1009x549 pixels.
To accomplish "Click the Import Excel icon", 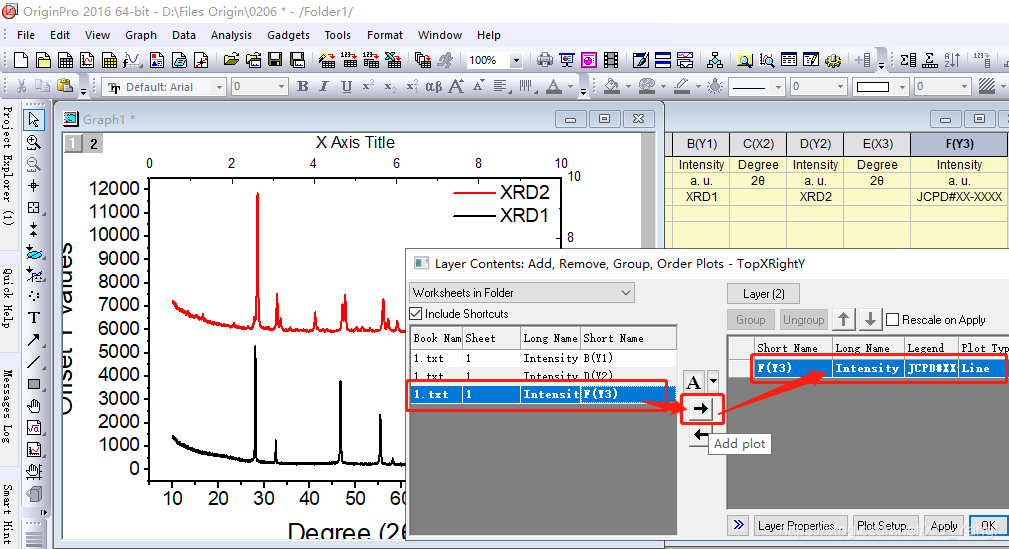I will click(393, 60).
